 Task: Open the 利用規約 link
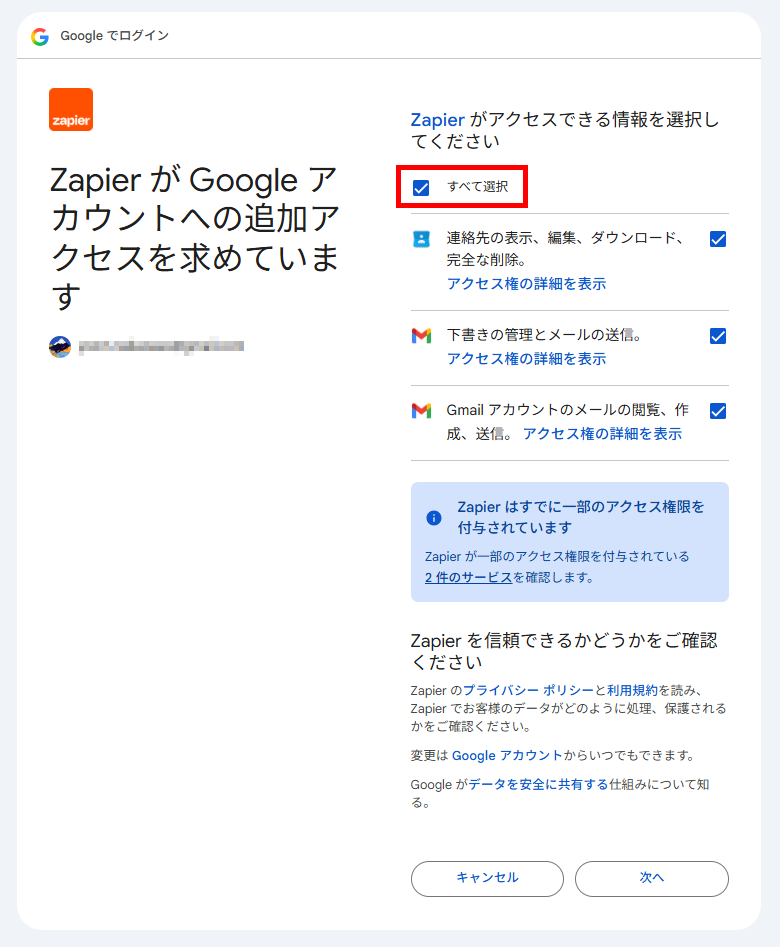633,690
